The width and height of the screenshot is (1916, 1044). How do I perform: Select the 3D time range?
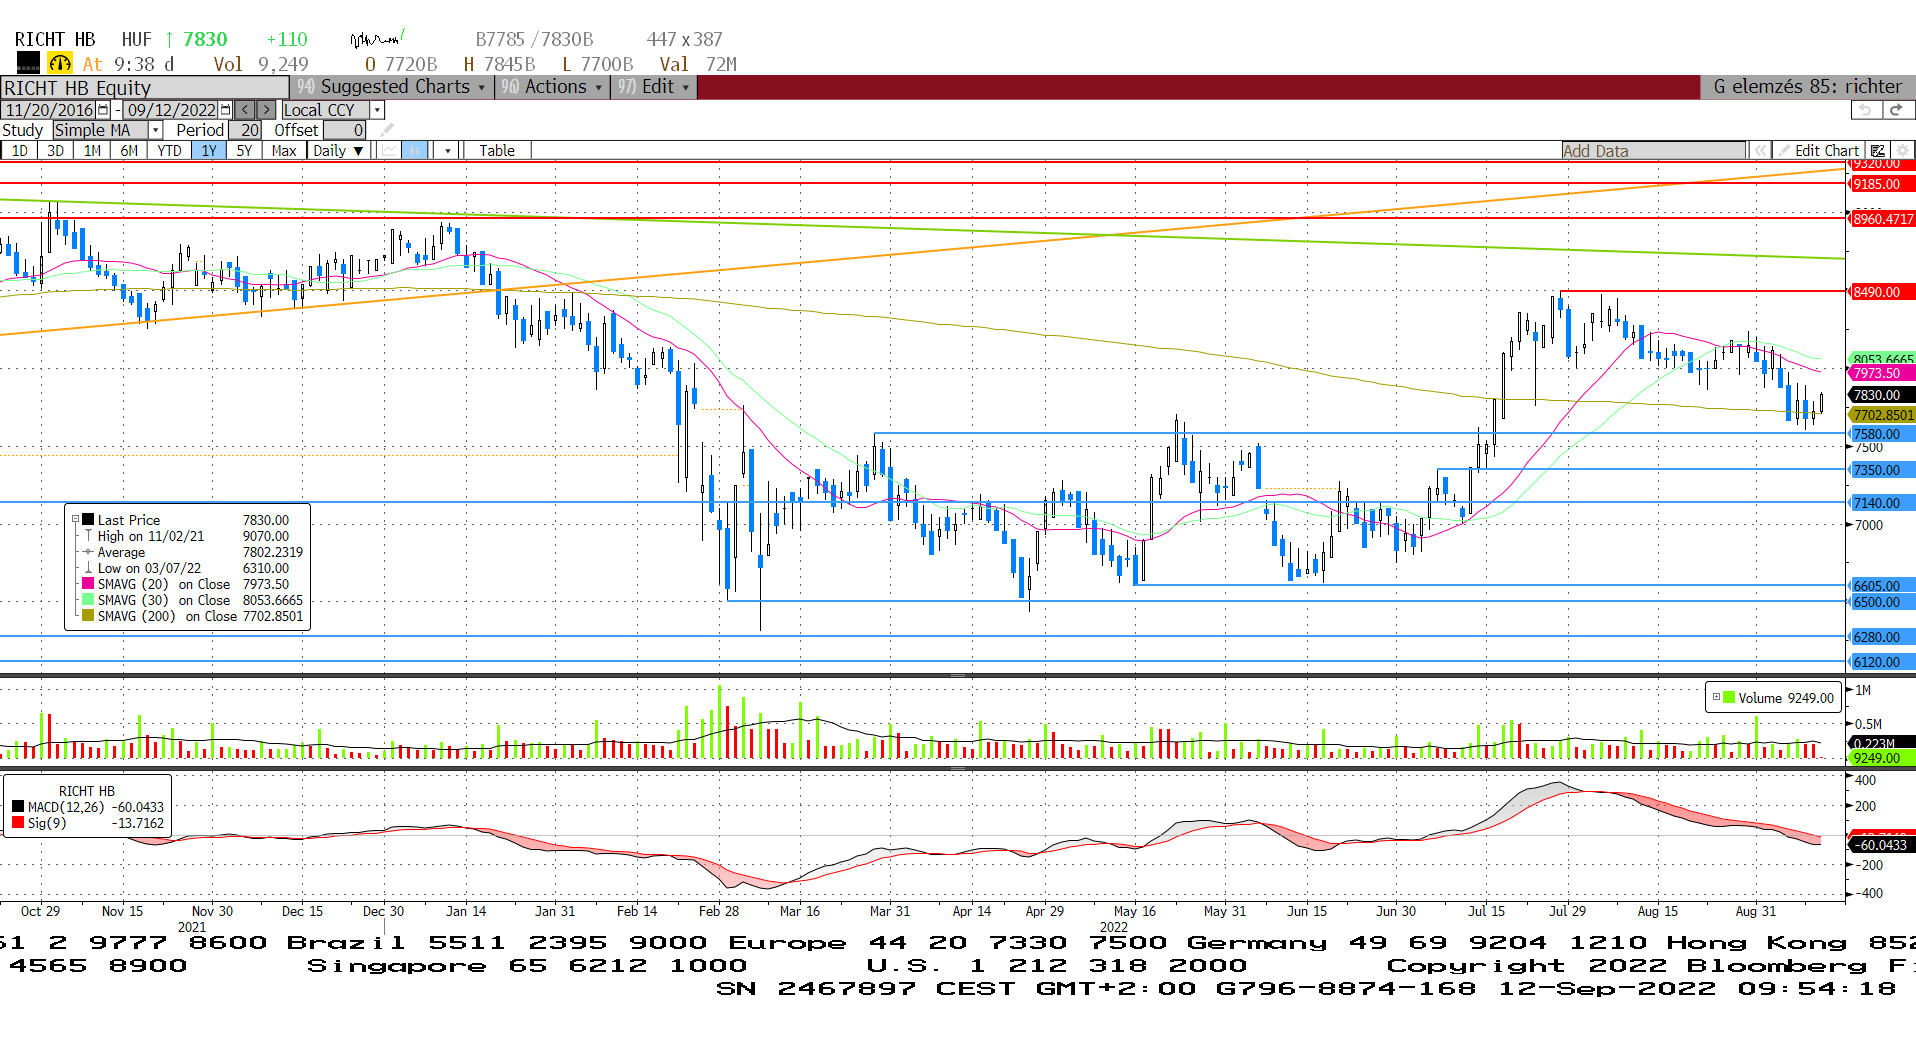point(56,151)
